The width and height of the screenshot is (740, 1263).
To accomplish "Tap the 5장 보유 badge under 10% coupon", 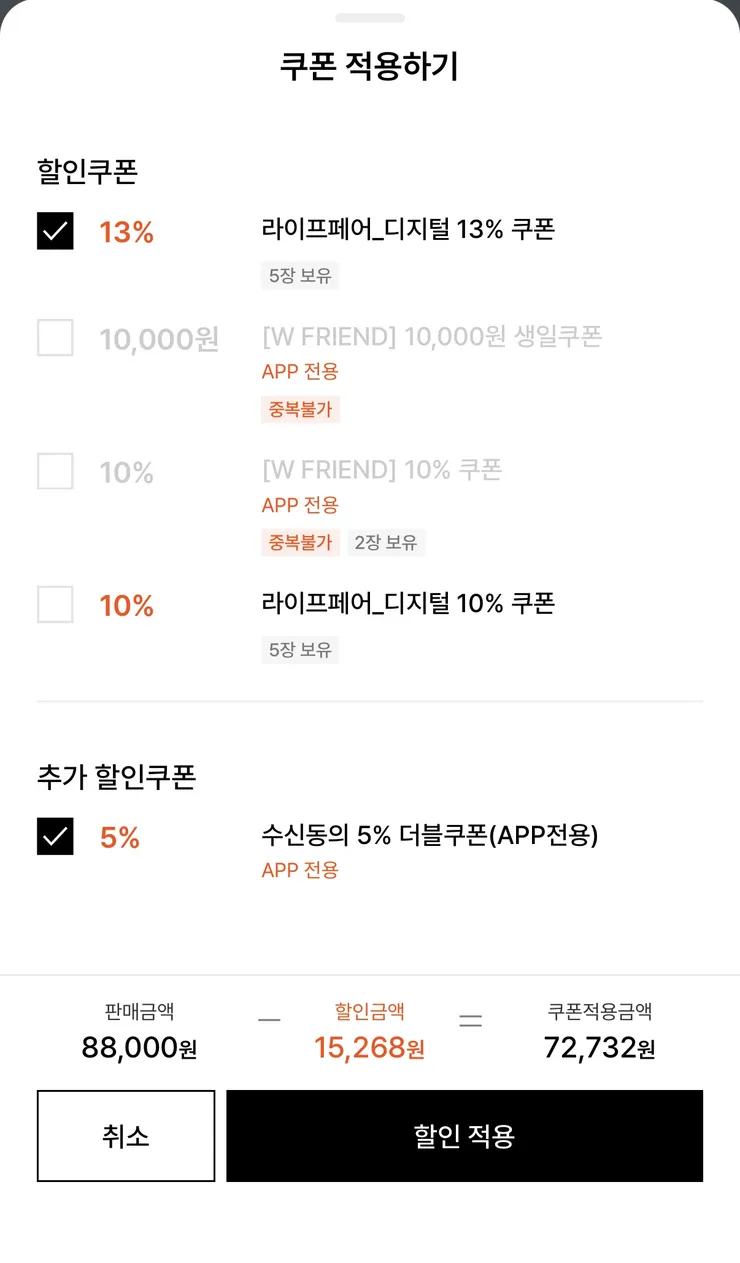I will click(300, 650).
